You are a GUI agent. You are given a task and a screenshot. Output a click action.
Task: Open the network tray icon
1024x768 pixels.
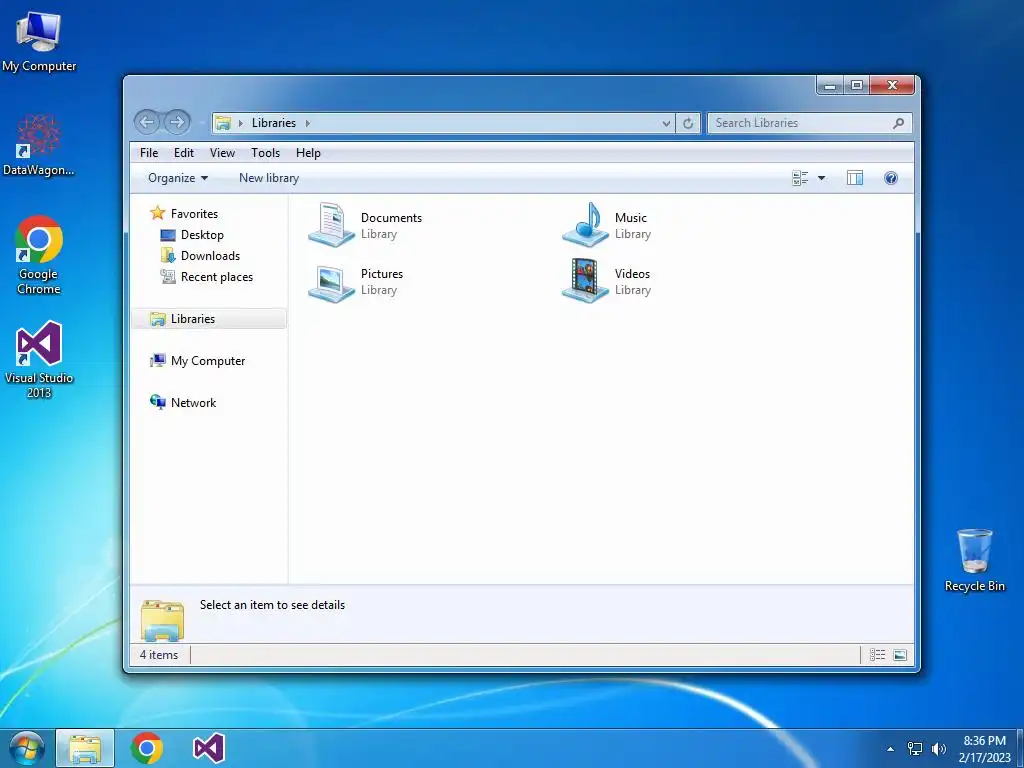point(915,749)
